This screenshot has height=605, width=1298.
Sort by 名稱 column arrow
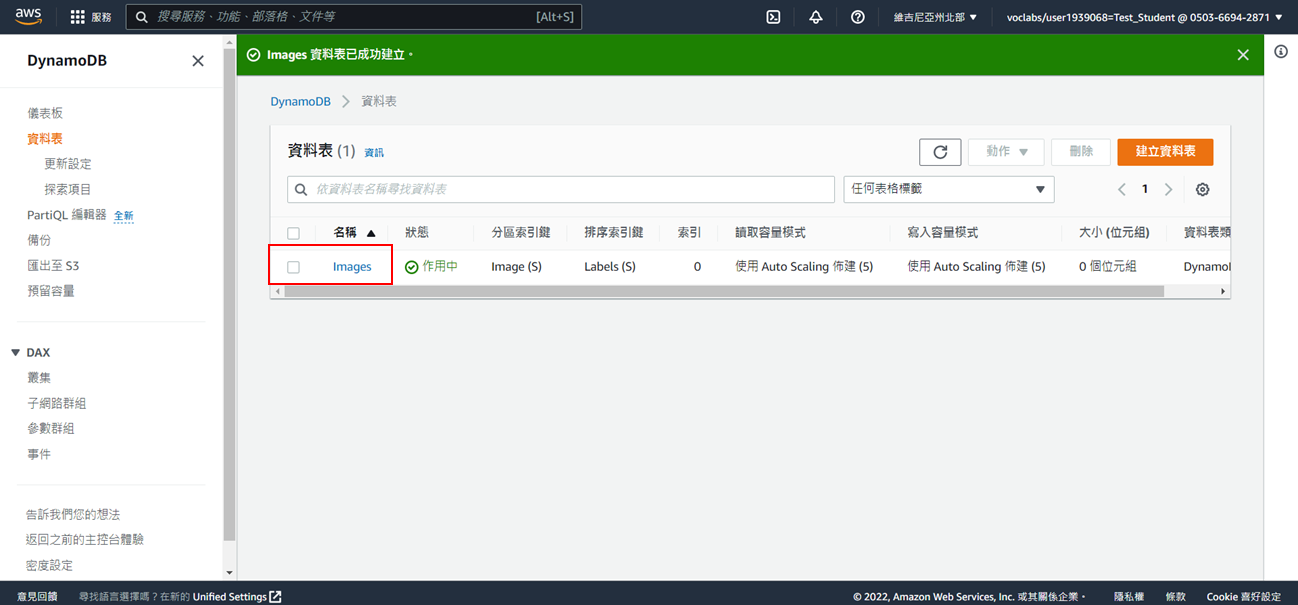(371, 233)
